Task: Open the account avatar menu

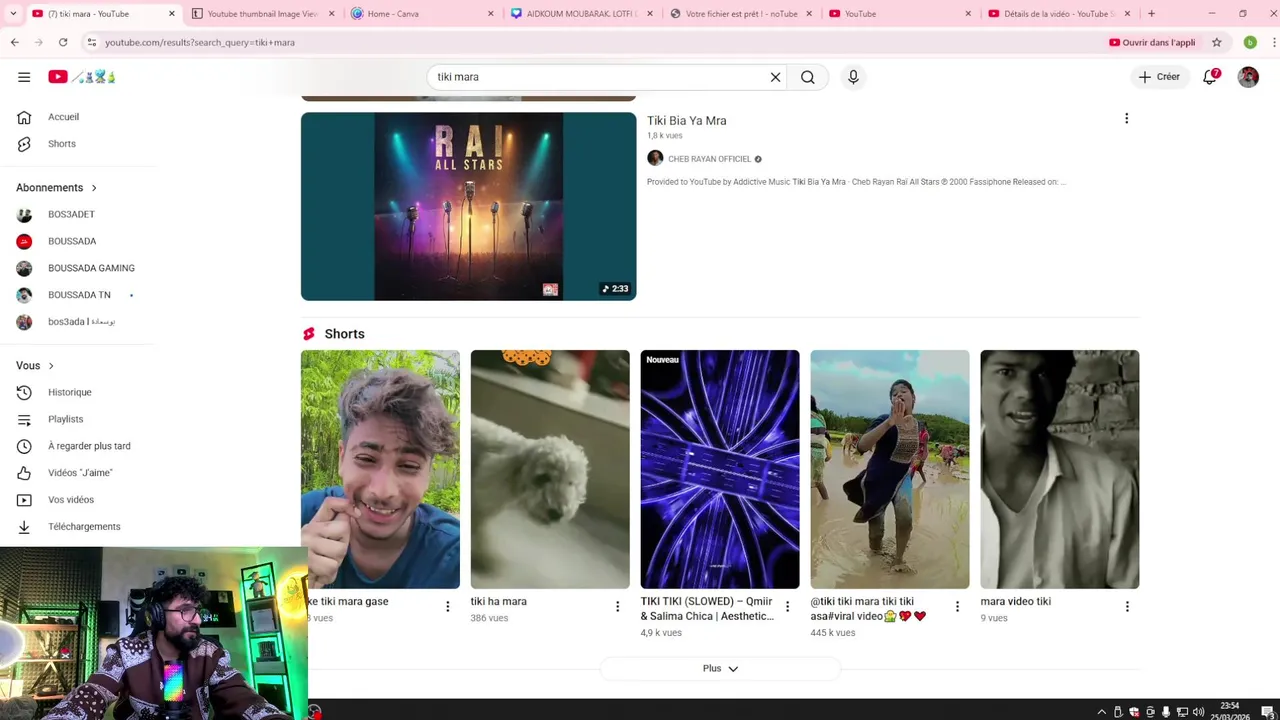Action: click(1248, 77)
